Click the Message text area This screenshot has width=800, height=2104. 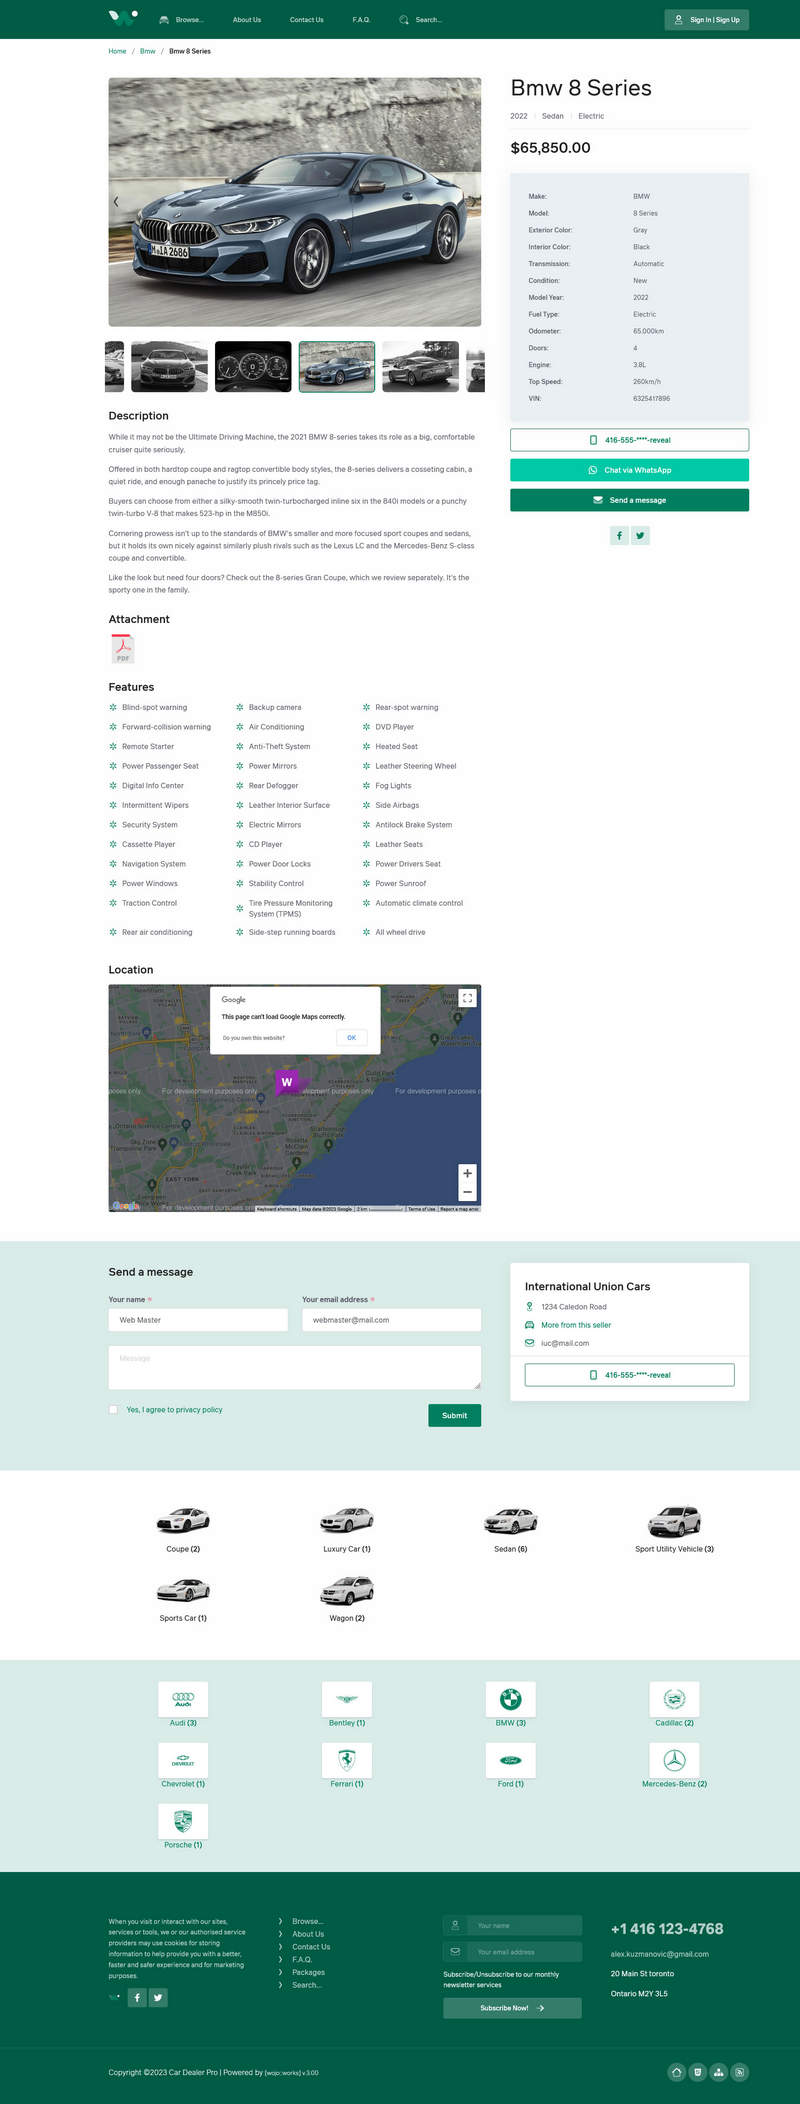point(295,1367)
